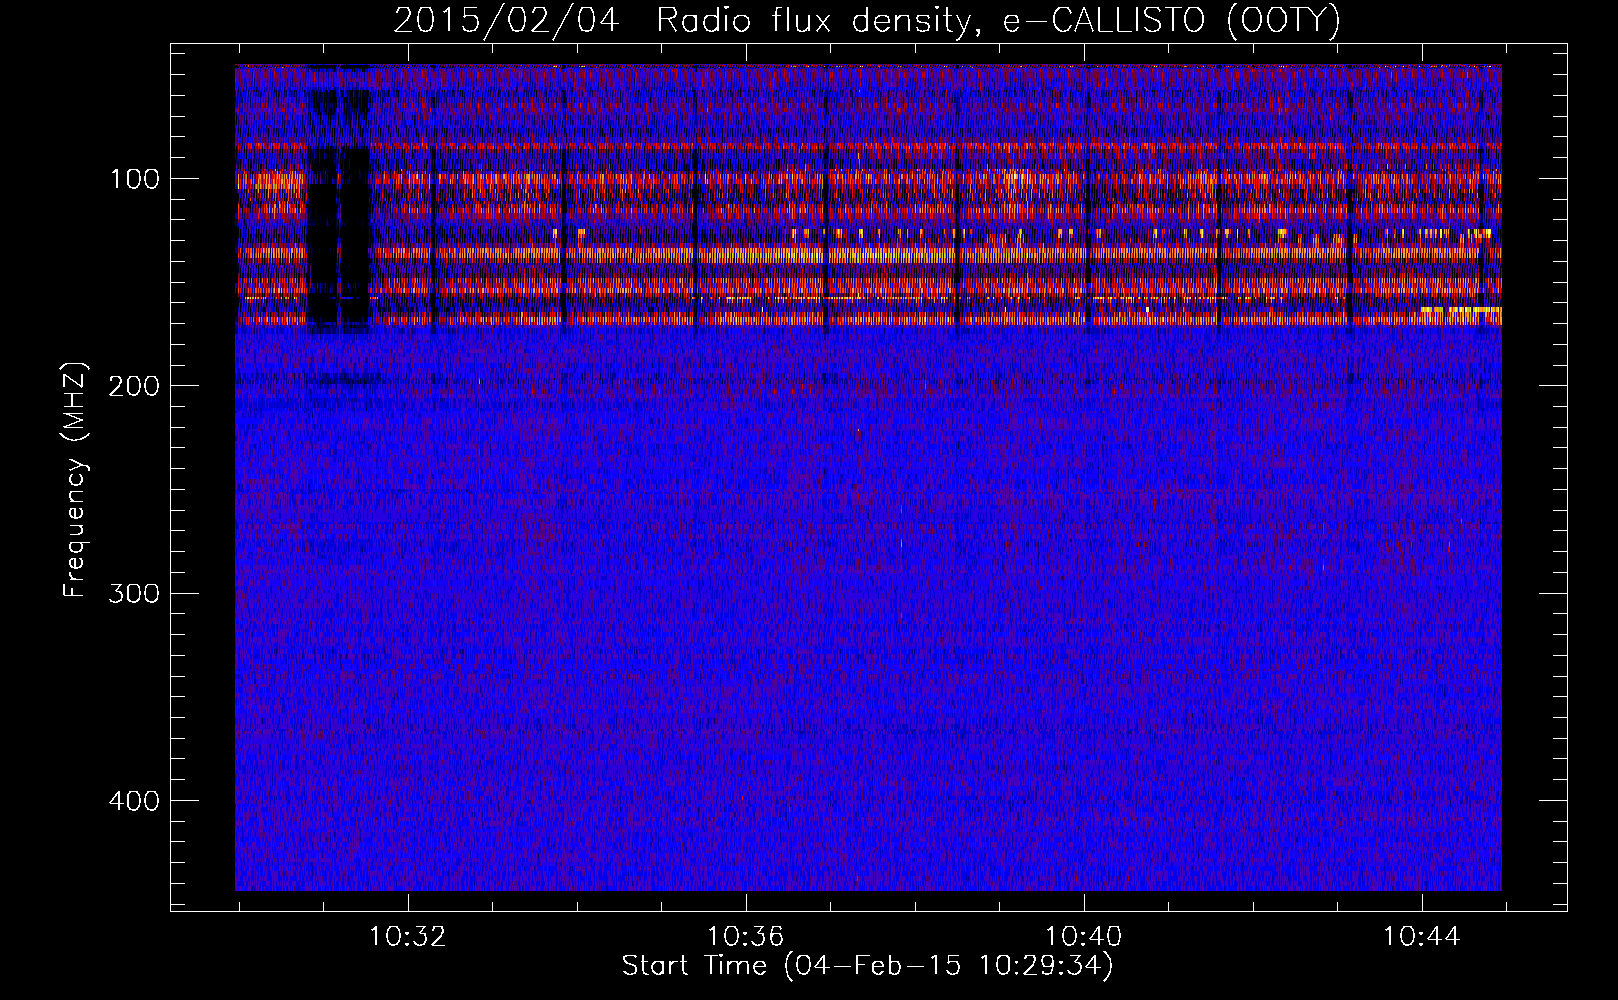
Task: Click the 10:40 time tick label
Action: 1084,937
